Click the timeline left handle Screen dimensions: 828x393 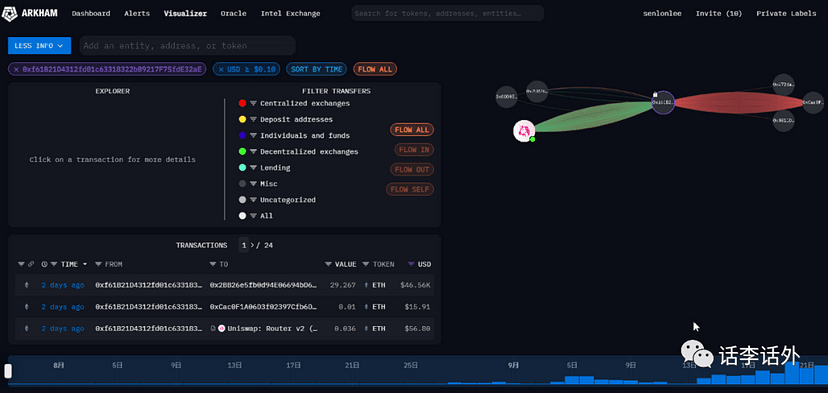[8, 371]
